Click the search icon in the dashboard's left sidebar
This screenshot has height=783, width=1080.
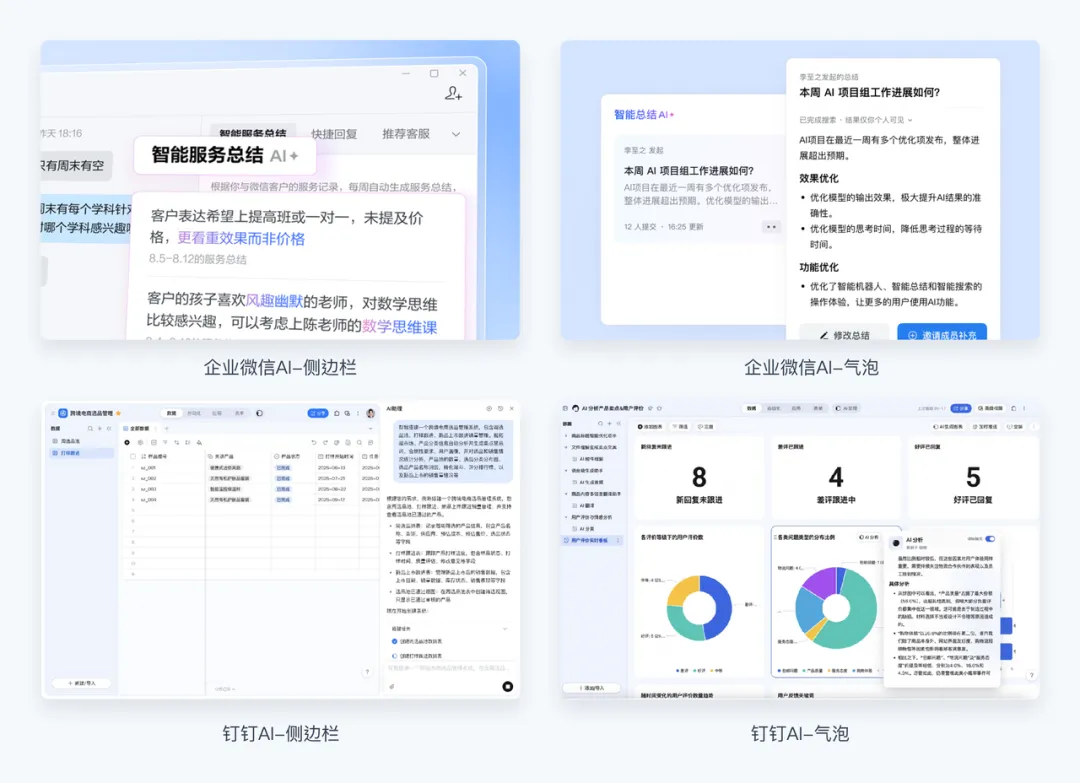pos(601,424)
